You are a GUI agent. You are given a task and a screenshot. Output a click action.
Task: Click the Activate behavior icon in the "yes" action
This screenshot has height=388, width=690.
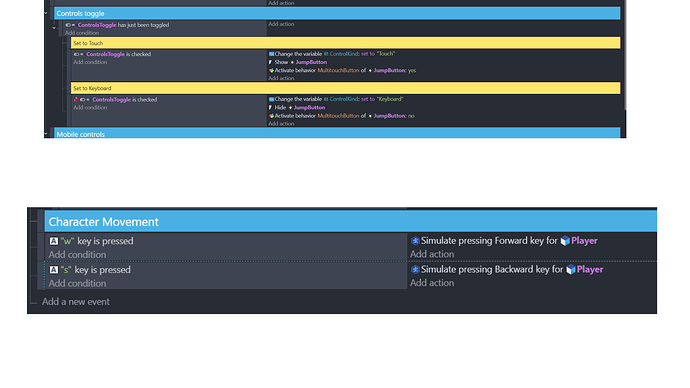point(271,70)
